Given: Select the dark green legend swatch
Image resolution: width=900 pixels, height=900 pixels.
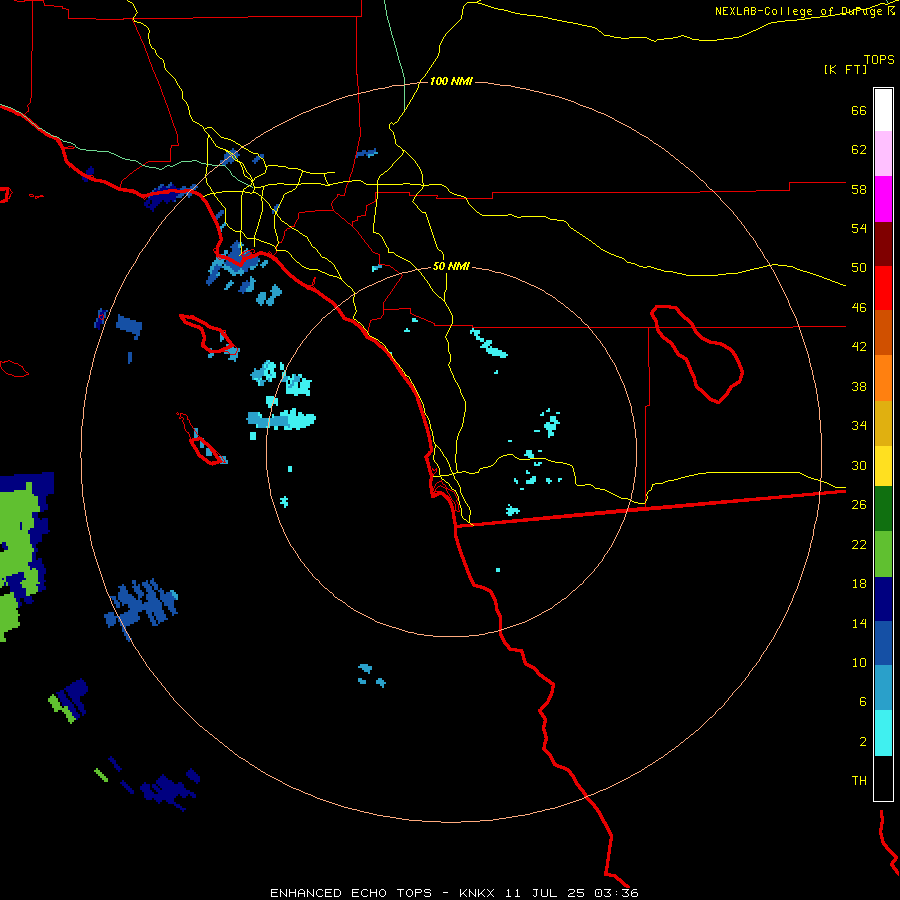Looking at the screenshot, I should [883, 509].
